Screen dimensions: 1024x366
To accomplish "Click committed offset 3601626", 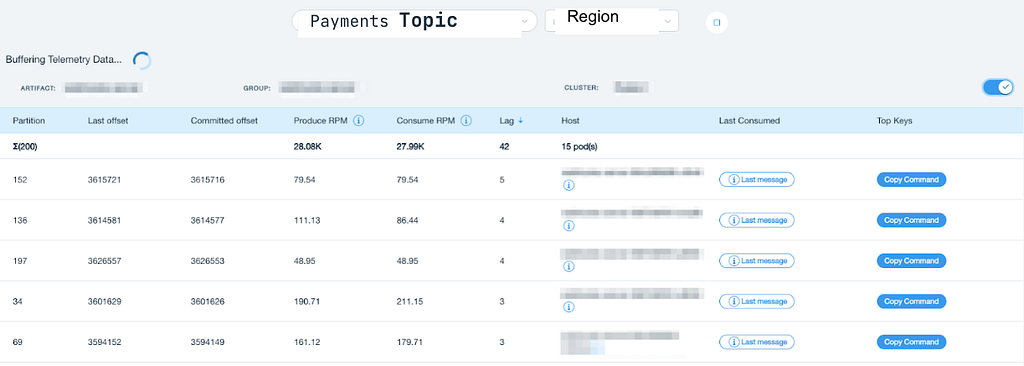I will 208,301.
